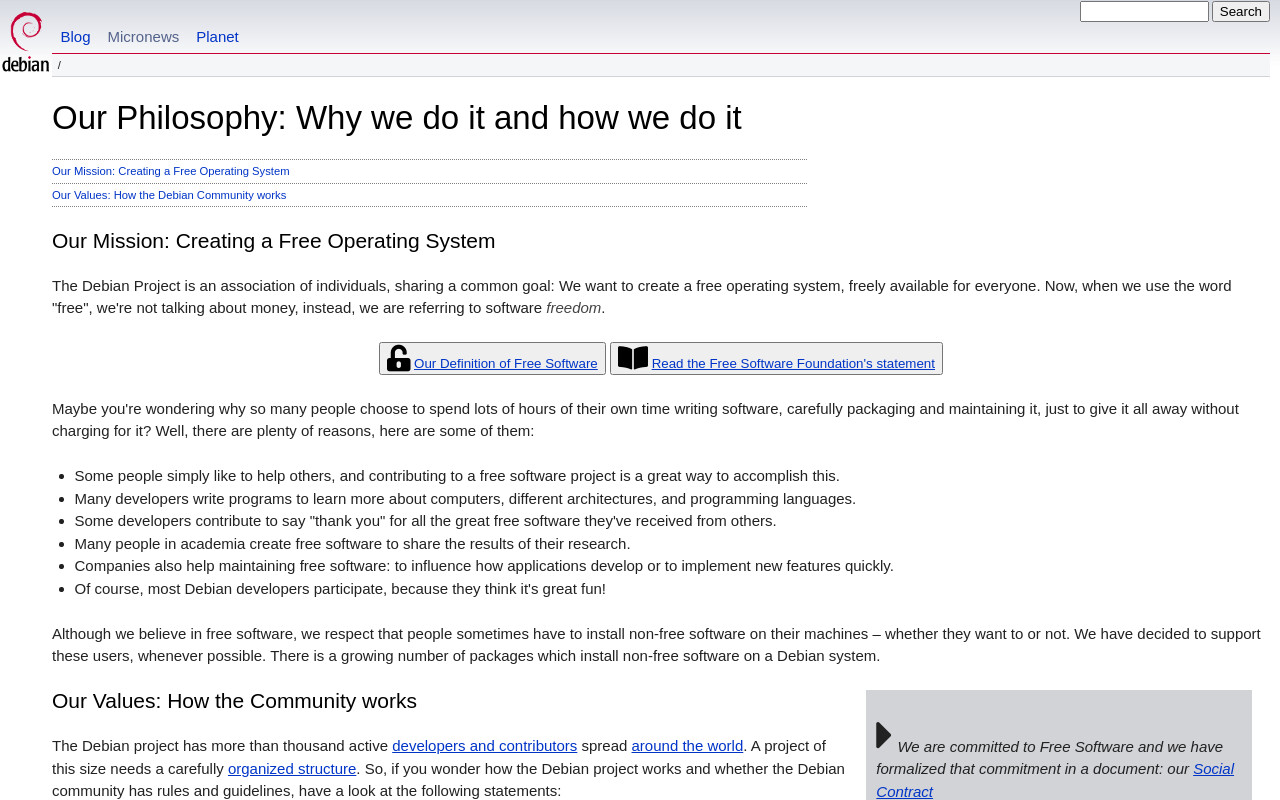The height and width of the screenshot is (800, 1280).
Task: Click the Search button
Action: tap(1241, 12)
